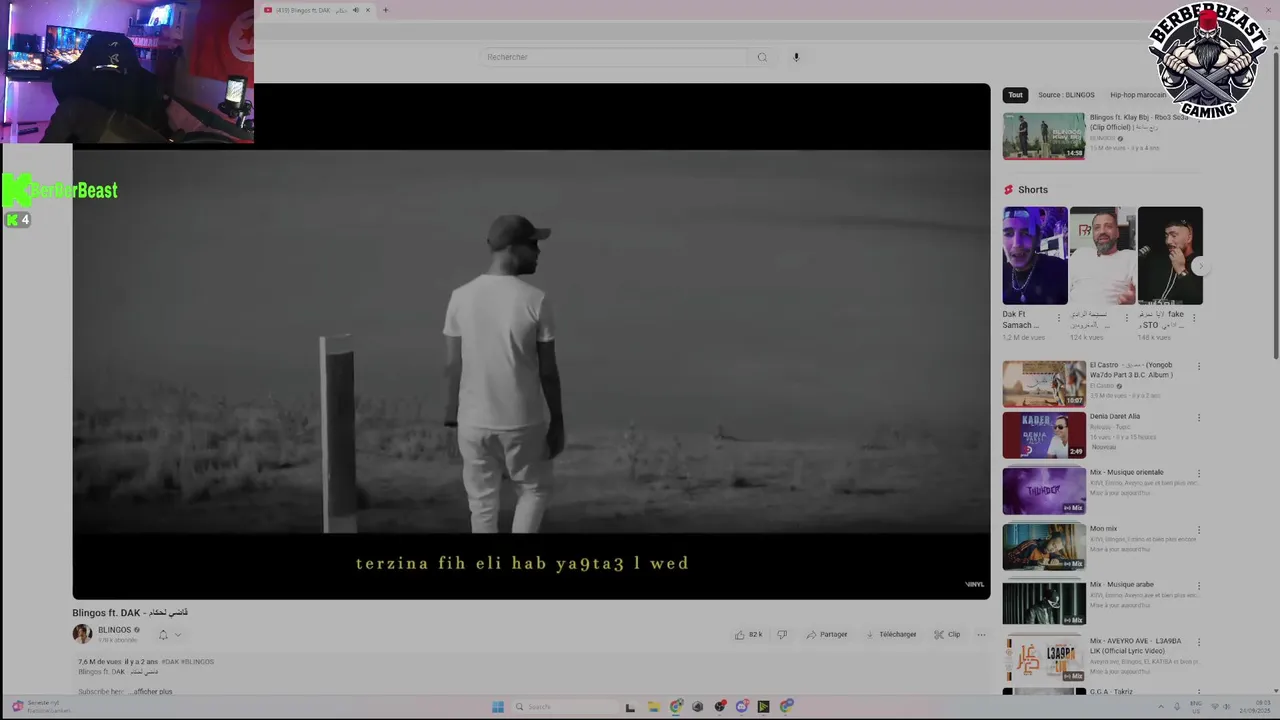
Task: Open El Castro Yongob Wa7do video
Action: 1044,383
